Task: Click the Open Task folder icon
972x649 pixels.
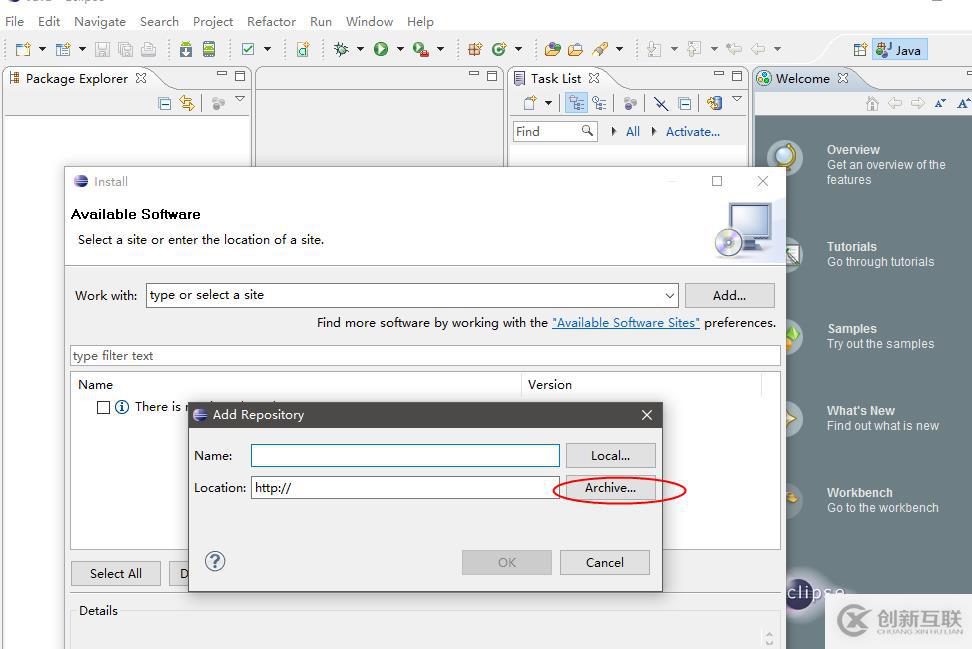Action: (x=575, y=49)
